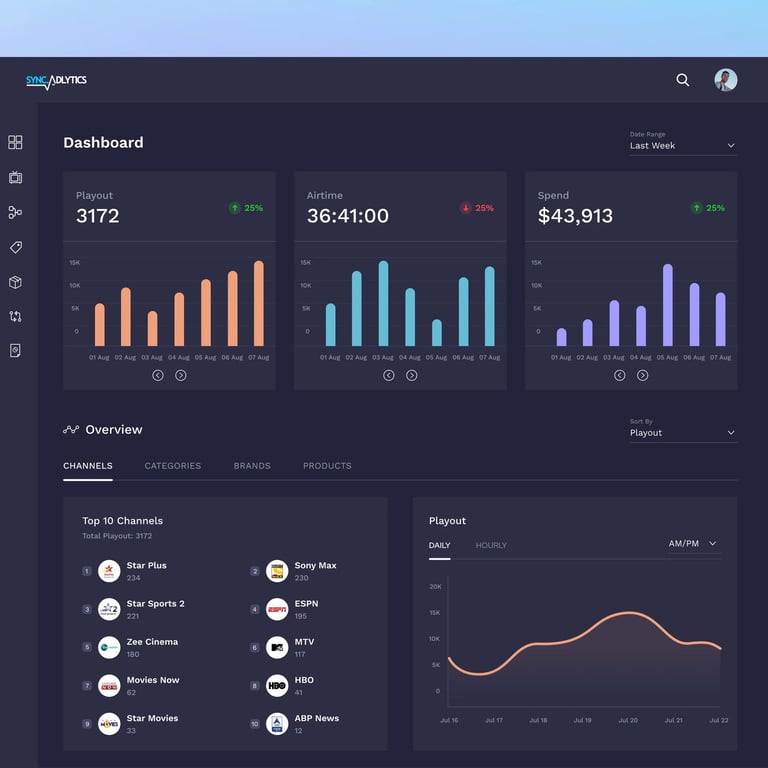
Task: Click the Total Playout: 3172 text
Action: (x=117, y=536)
